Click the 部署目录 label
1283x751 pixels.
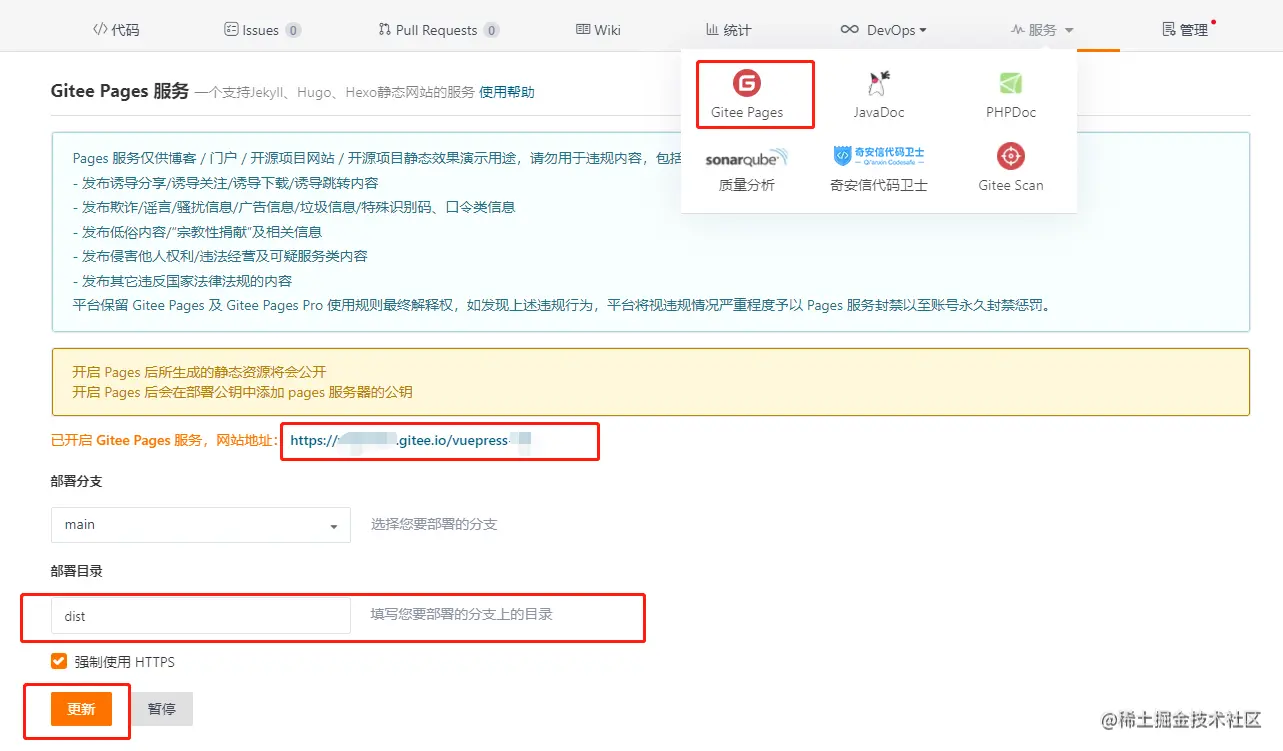pyautogui.click(x=76, y=571)
